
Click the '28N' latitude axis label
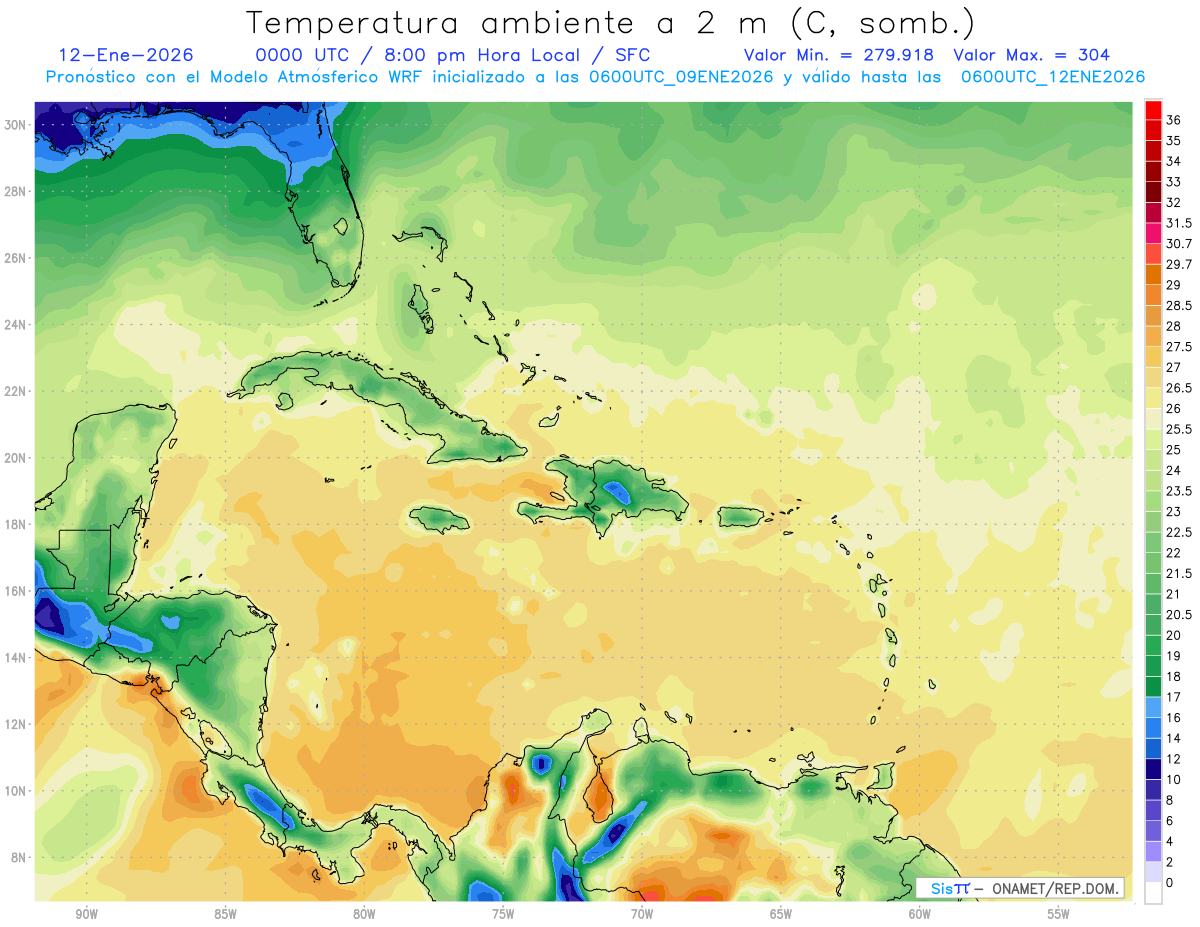tap(17, 191)
